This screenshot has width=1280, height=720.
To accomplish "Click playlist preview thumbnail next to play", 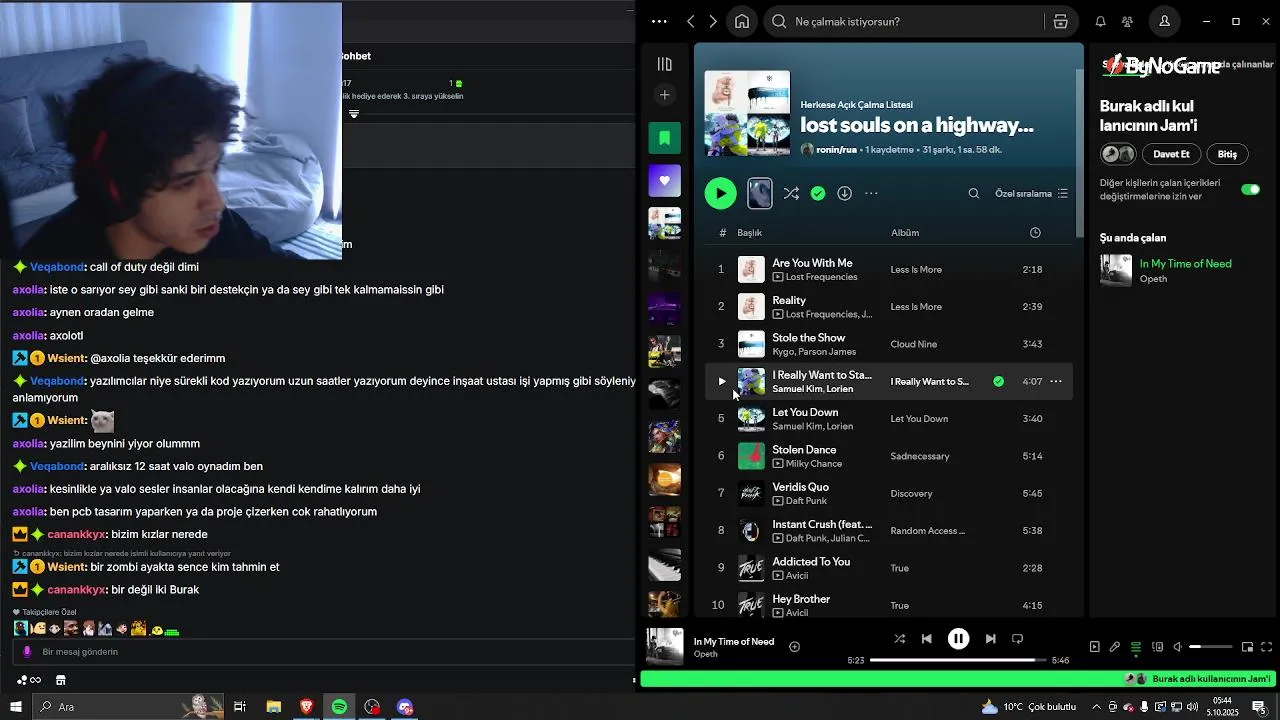I will pyautogui.click(x=760, y=193).
